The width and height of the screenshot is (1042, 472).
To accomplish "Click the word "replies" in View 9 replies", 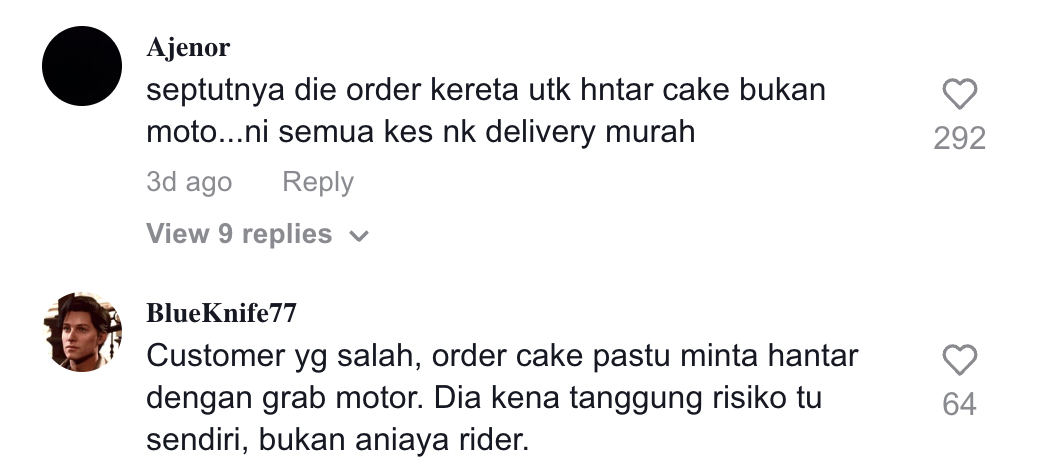I will (x=287, y=235).
